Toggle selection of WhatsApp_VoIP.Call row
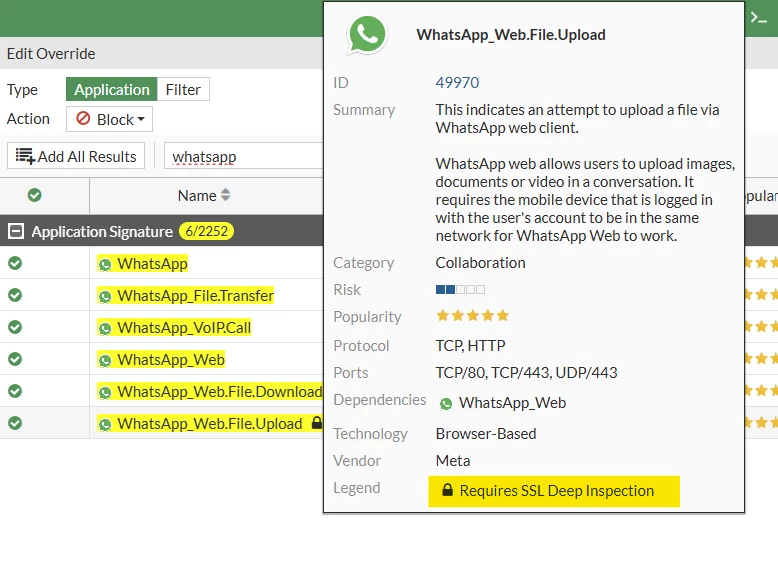The height and width of the screenshot is (561, 778). [x=15, y=327]
